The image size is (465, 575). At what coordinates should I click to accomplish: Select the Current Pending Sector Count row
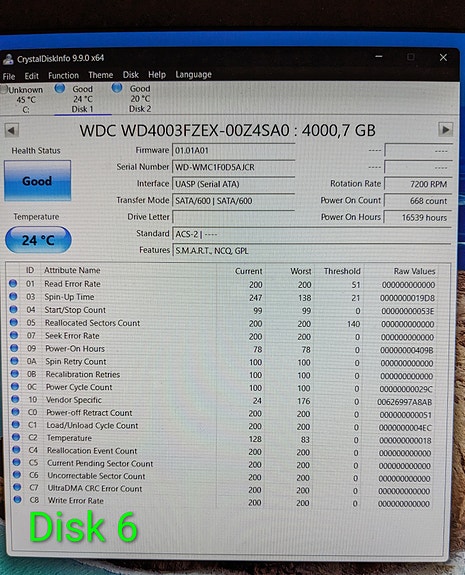coord(222,464)
